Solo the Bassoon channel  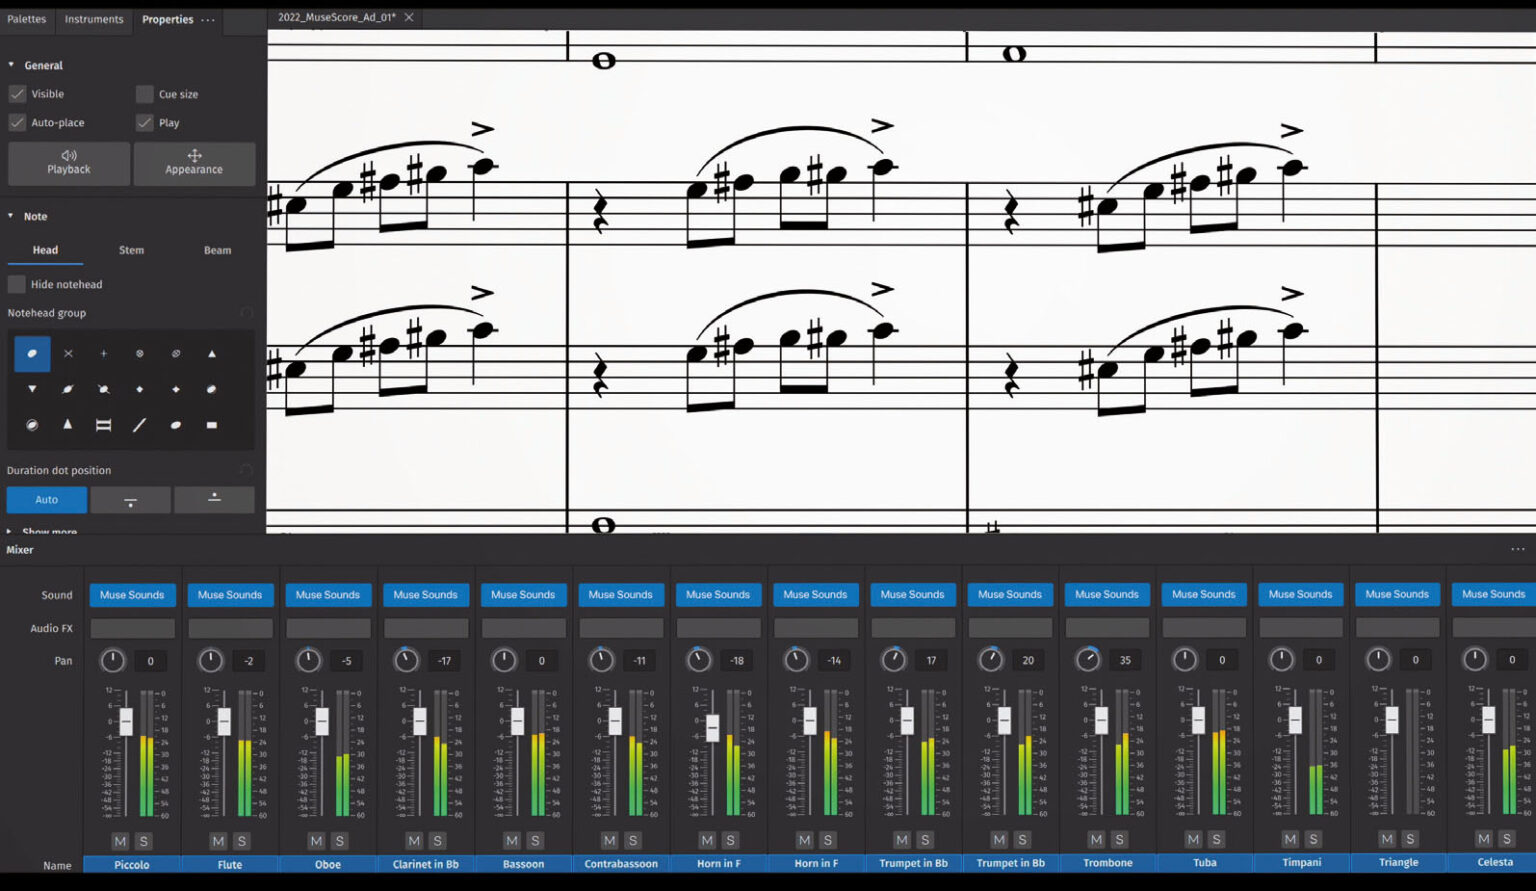pyautogui.click(x=535, y=840)
